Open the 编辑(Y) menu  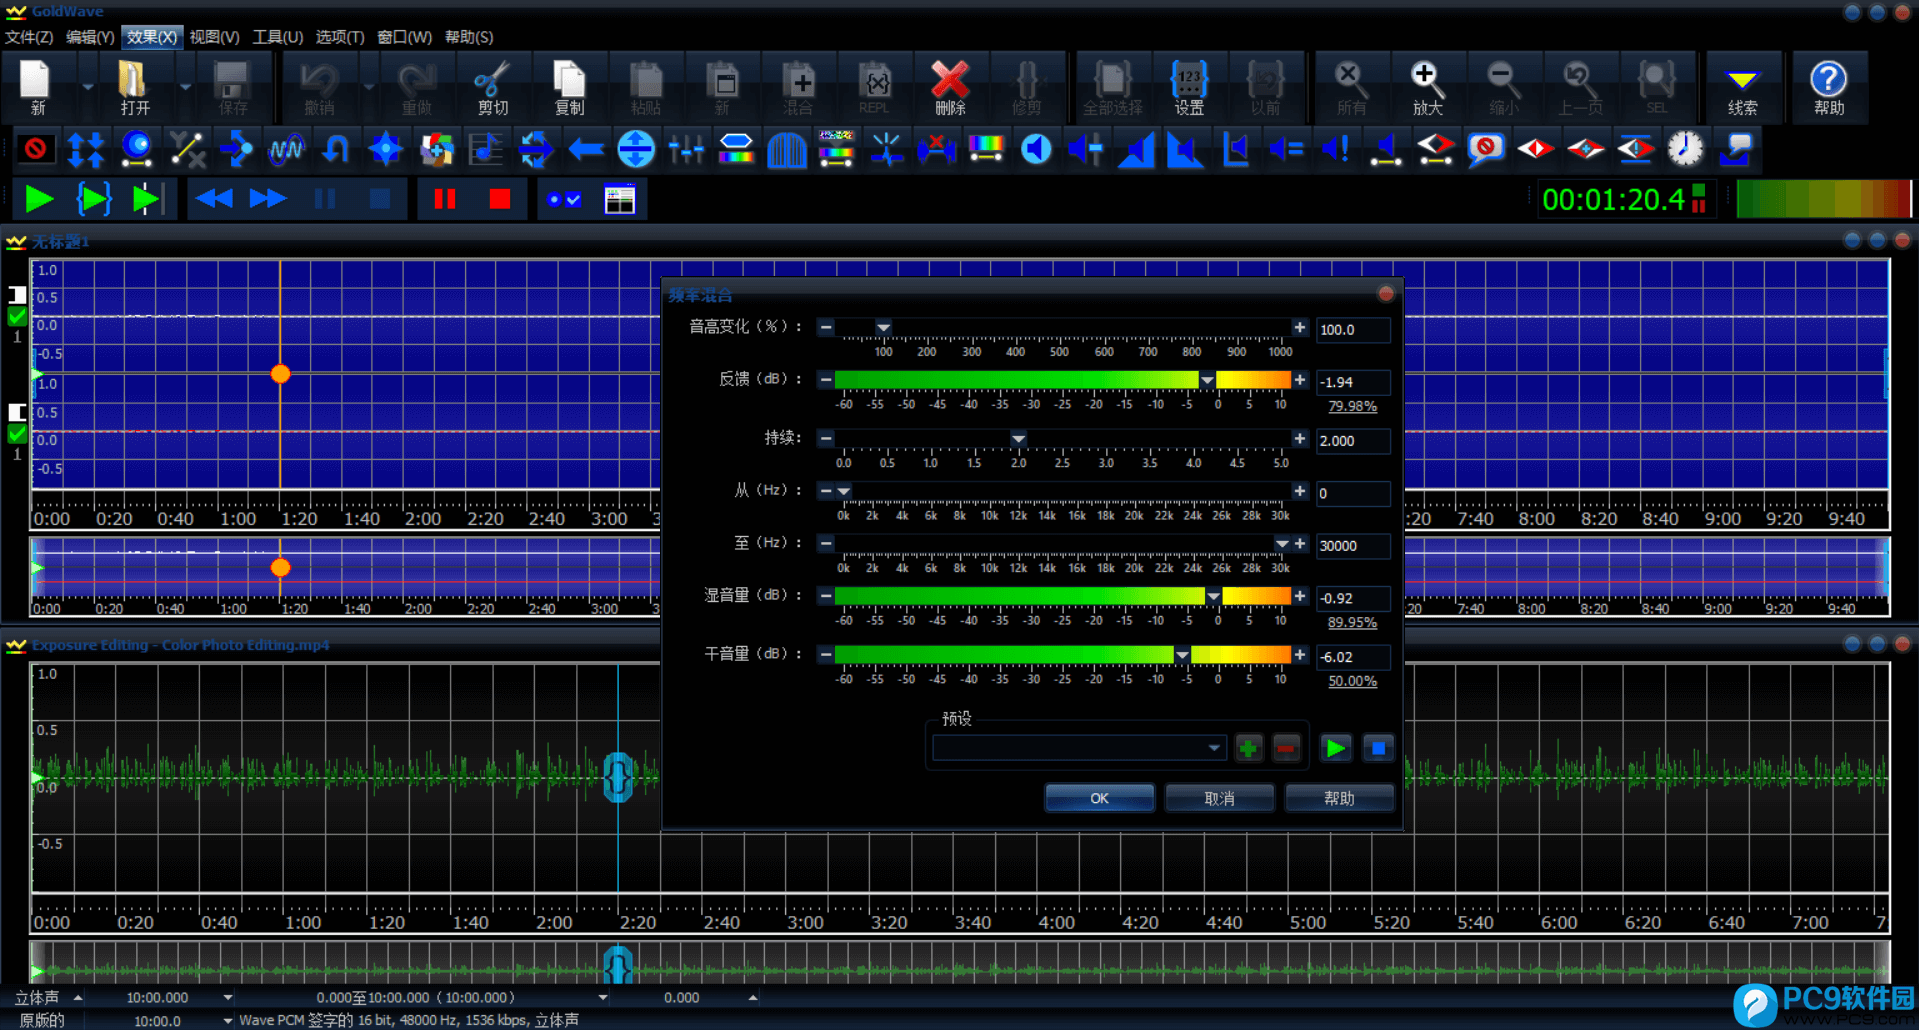[90, 37]
